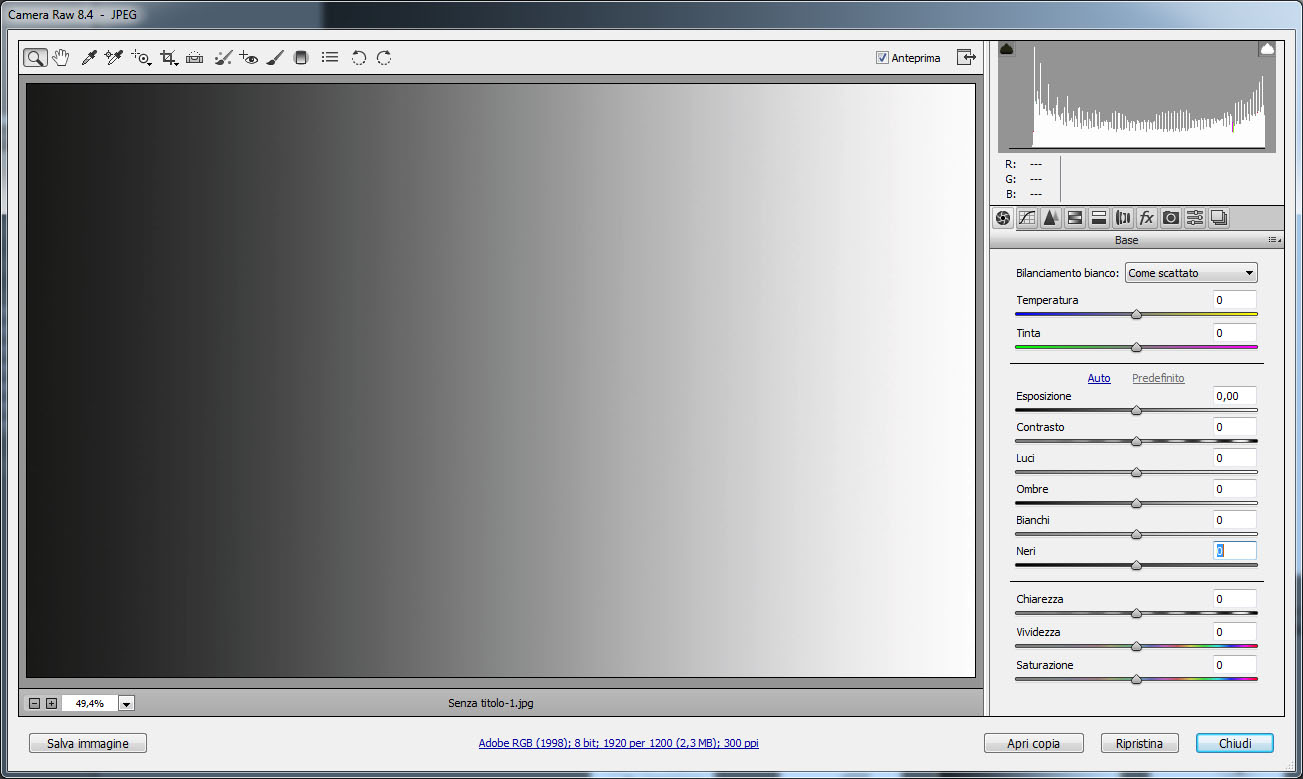This screenshot has width=1303, height=779.
Task: Open the Bilanciamento bianco dropdown
Action: pyautogui.click(x=1190, y=273)
